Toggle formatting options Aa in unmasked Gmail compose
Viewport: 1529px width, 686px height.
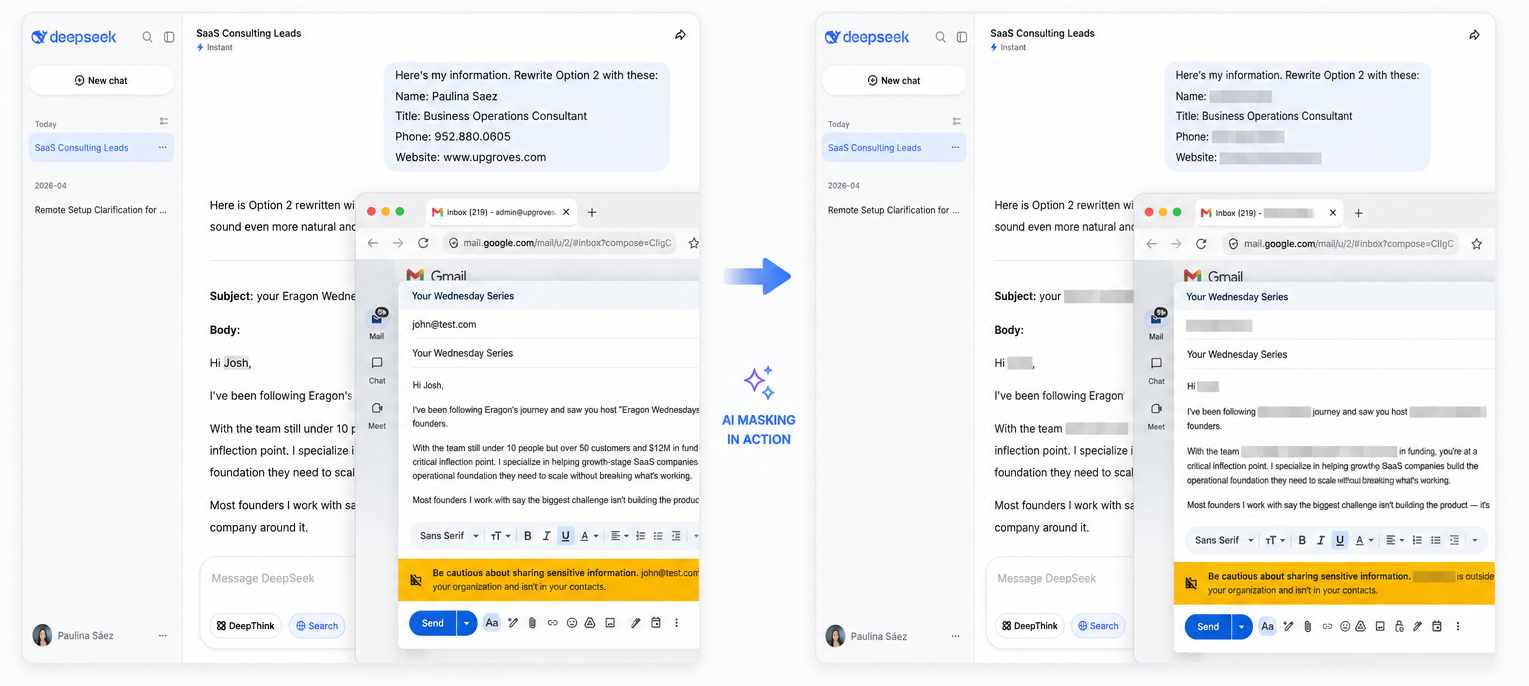point(492,623)
